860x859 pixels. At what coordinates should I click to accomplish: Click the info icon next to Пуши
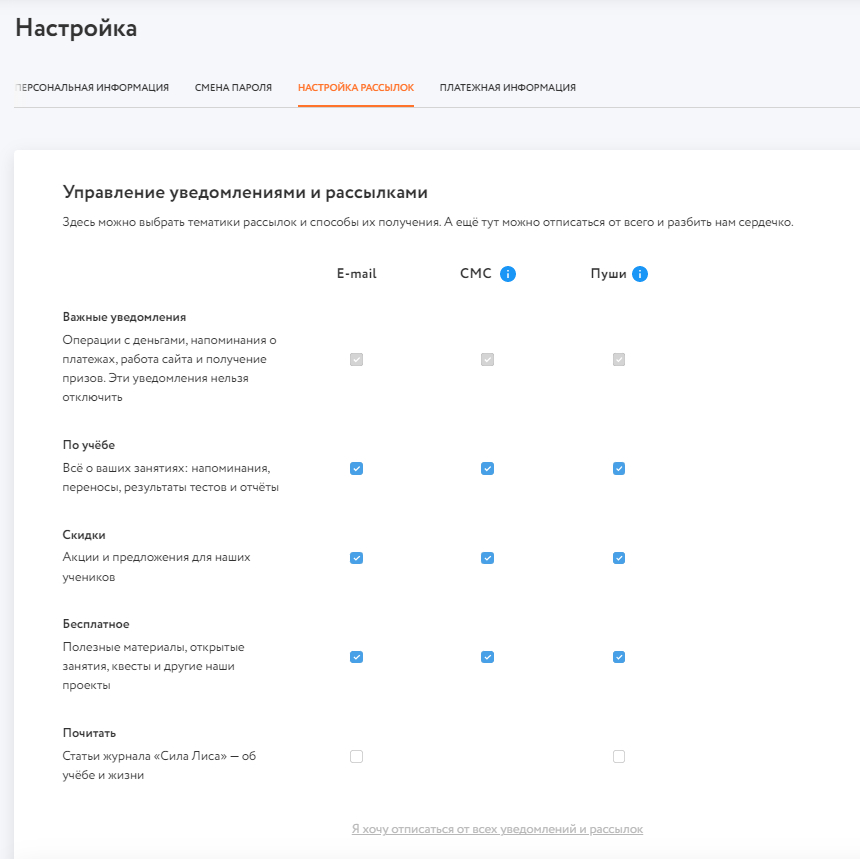click(x=640, y=274)
